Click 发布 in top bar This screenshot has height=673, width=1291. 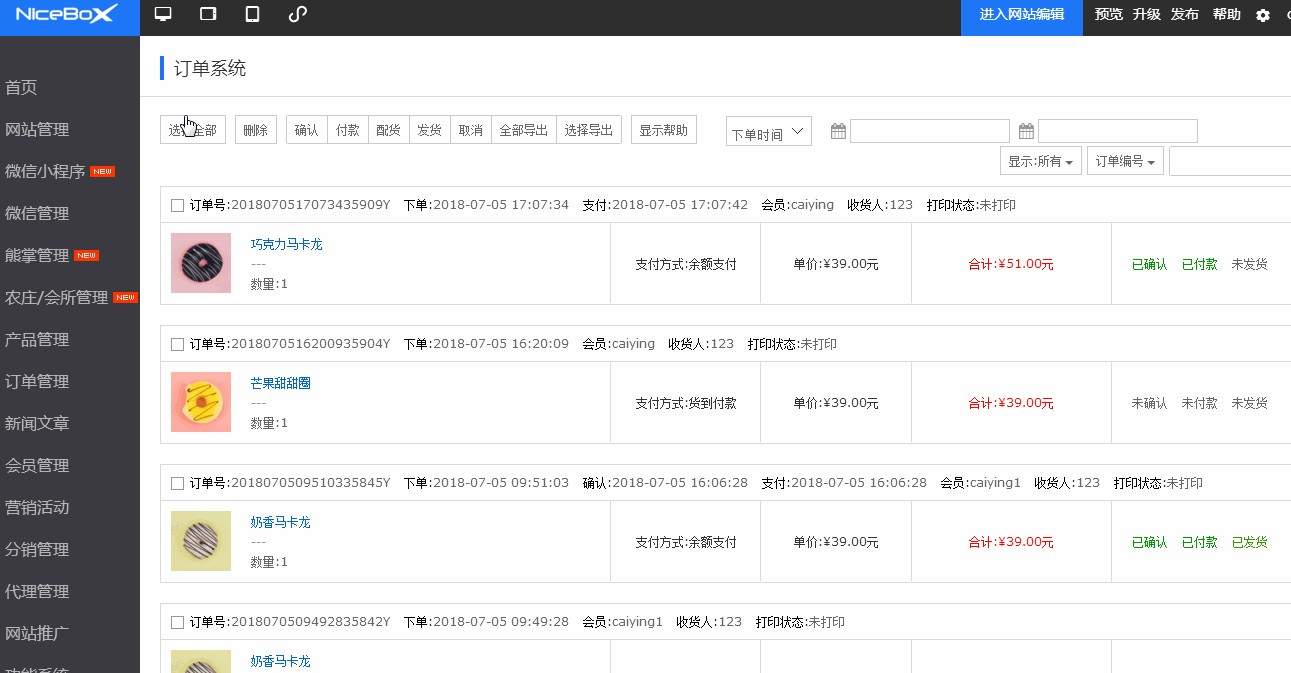point(1185,15)
